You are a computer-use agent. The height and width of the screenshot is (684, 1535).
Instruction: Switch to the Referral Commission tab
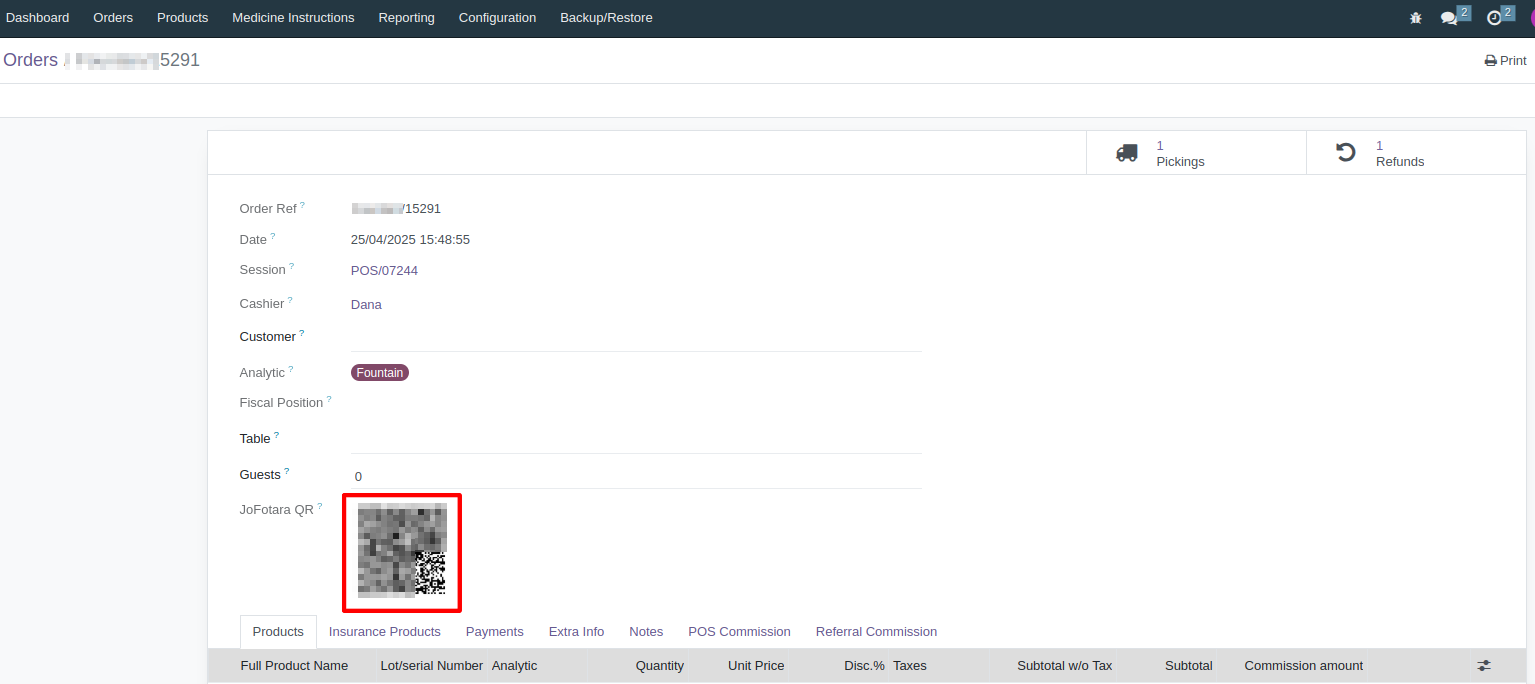click(876, 632)
